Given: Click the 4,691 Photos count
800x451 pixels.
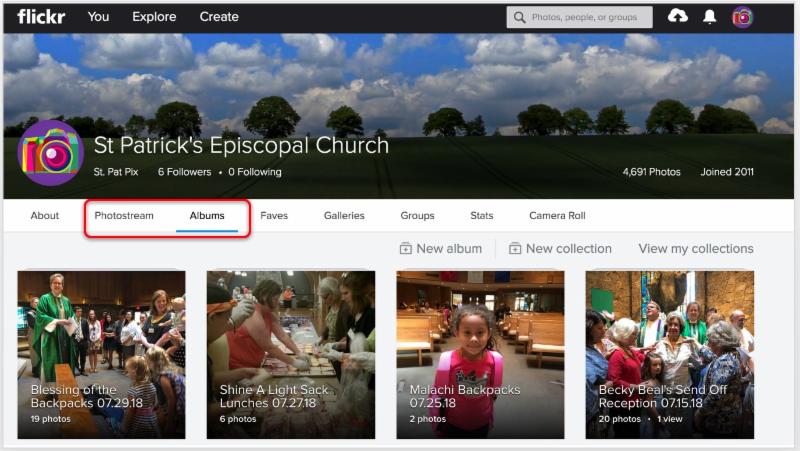Looking at the screenshot, I should click(652, 172).
